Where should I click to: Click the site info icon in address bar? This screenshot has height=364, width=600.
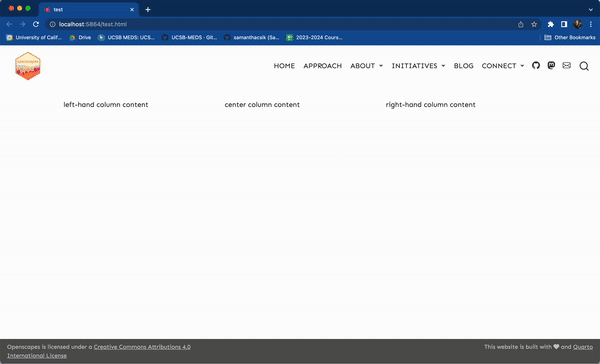(x=53, y=24)
